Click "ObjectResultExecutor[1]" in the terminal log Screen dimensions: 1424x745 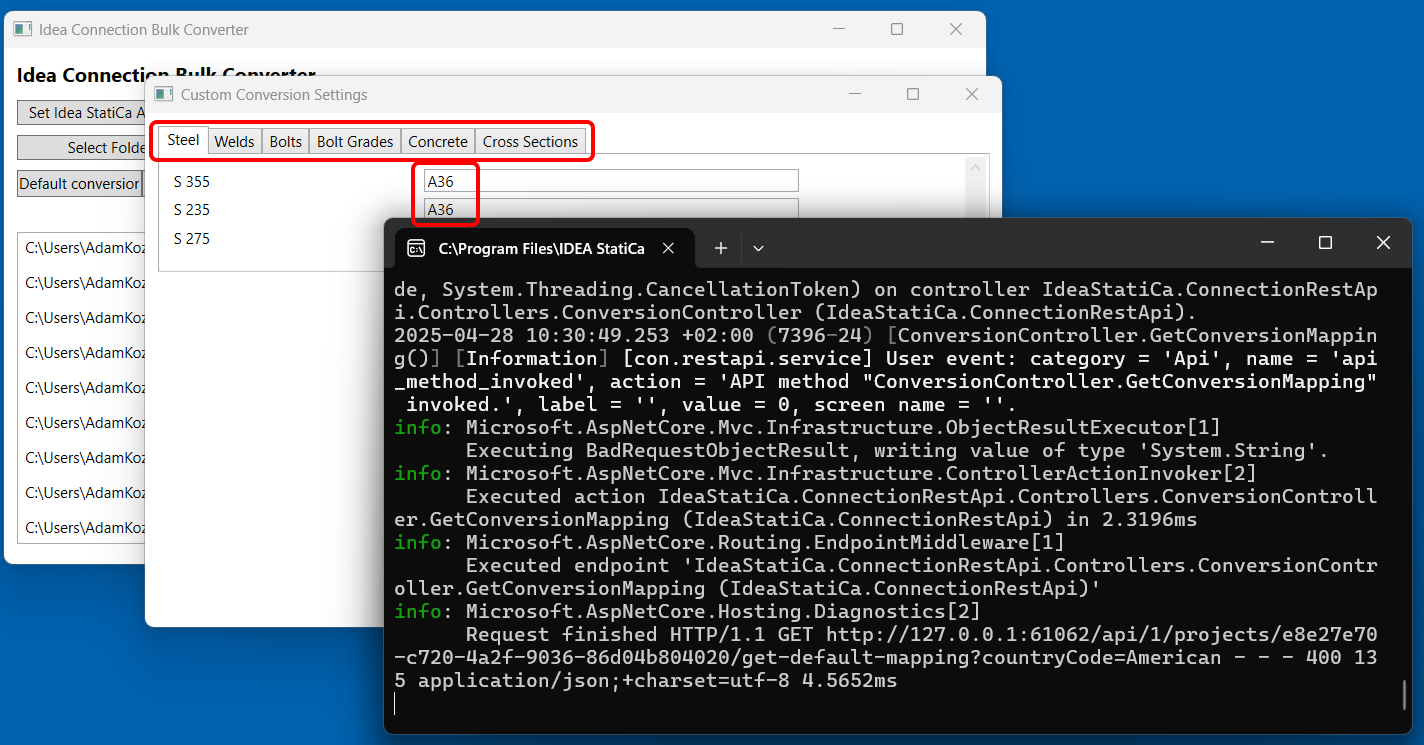[1089, 428]
